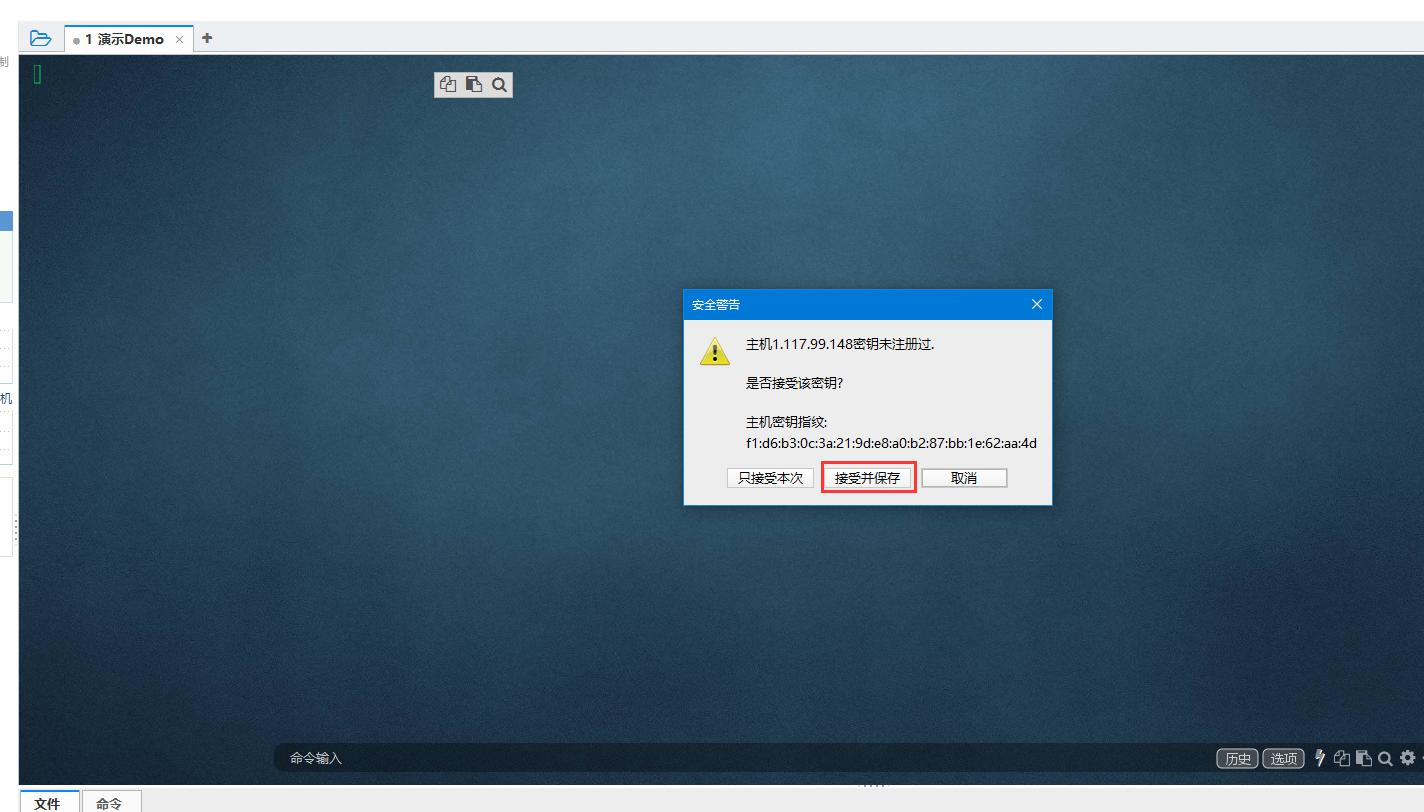Click the lightning bolt quick-command icon

point(1320,758)
